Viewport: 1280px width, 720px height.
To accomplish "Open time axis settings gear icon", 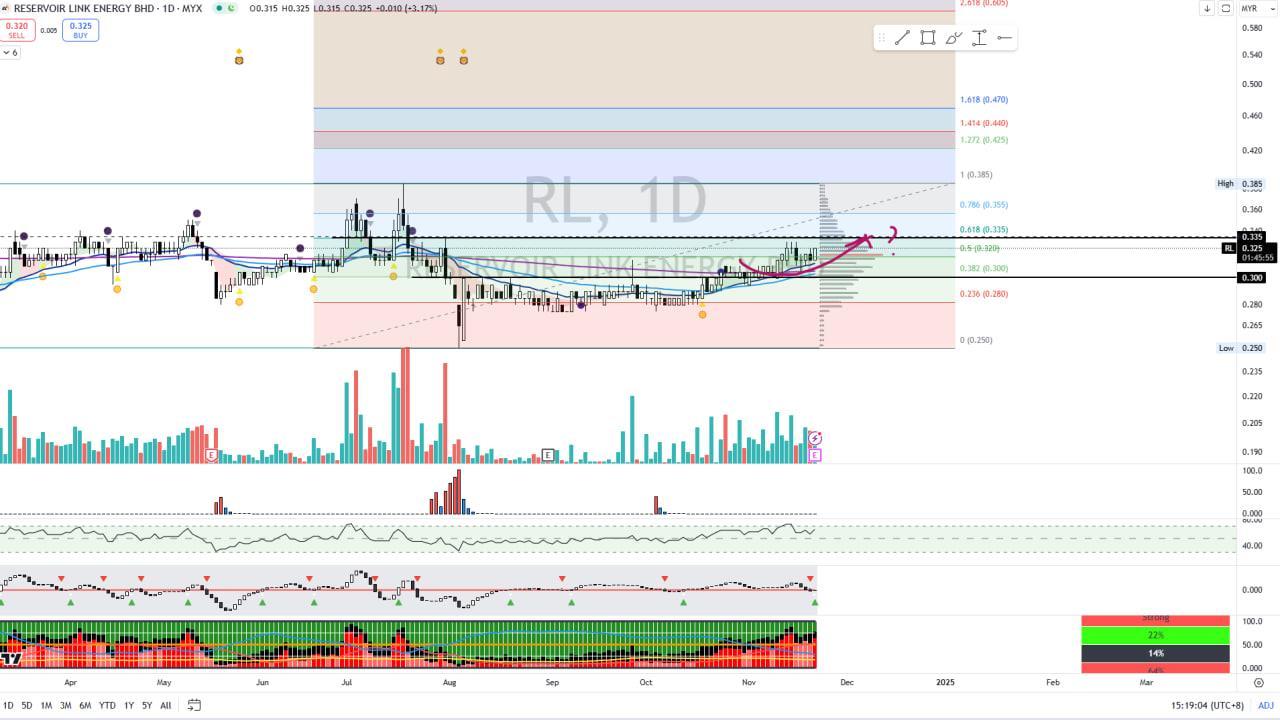I will click(x=1258, y=682).
